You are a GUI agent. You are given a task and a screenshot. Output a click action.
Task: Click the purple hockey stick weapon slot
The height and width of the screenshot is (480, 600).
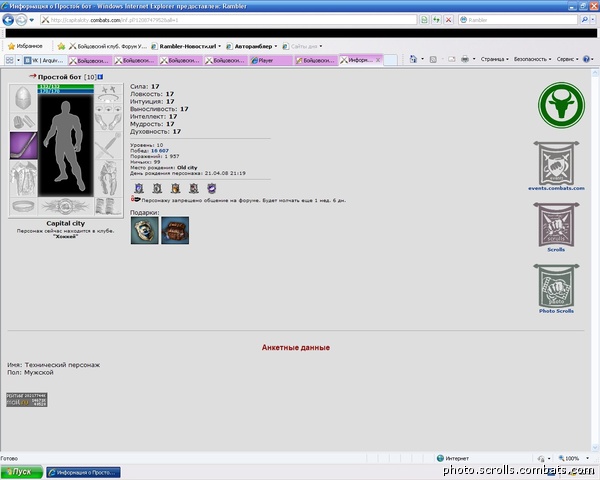point(23,145)
